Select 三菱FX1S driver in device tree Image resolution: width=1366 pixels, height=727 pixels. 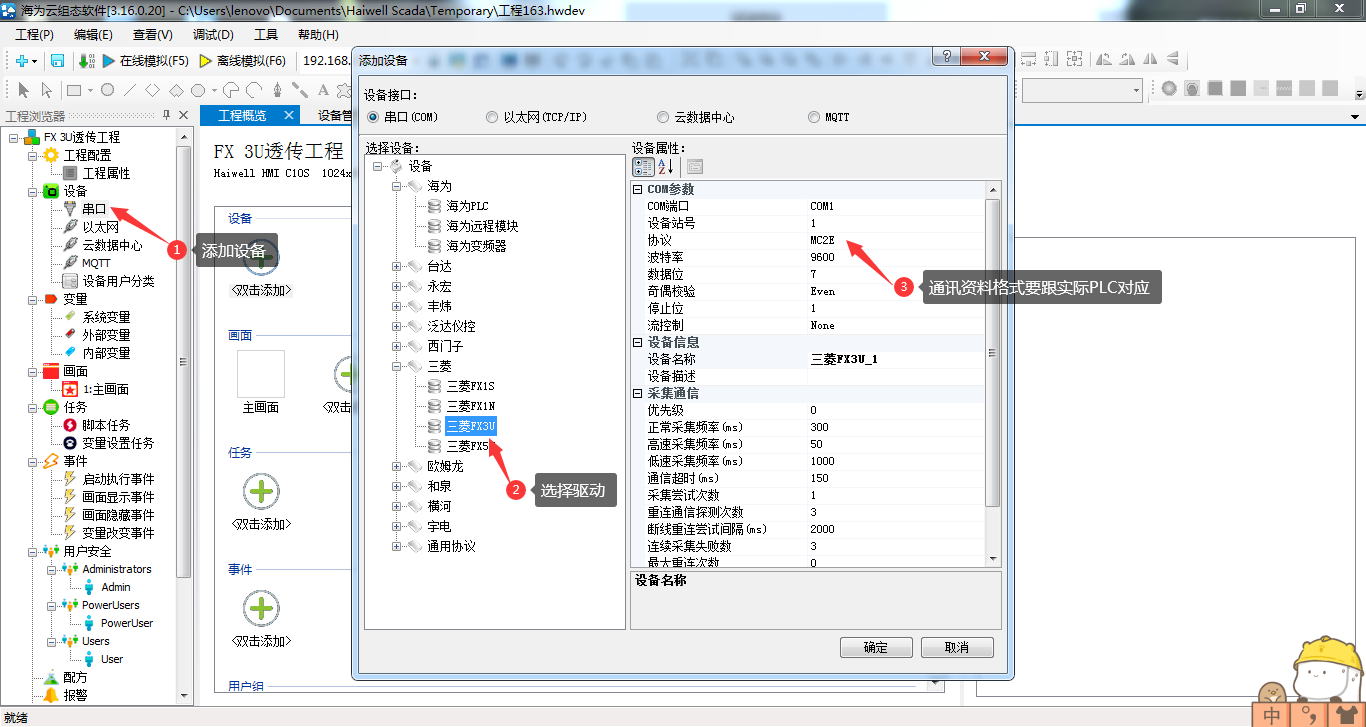click(x=470, y=386)
